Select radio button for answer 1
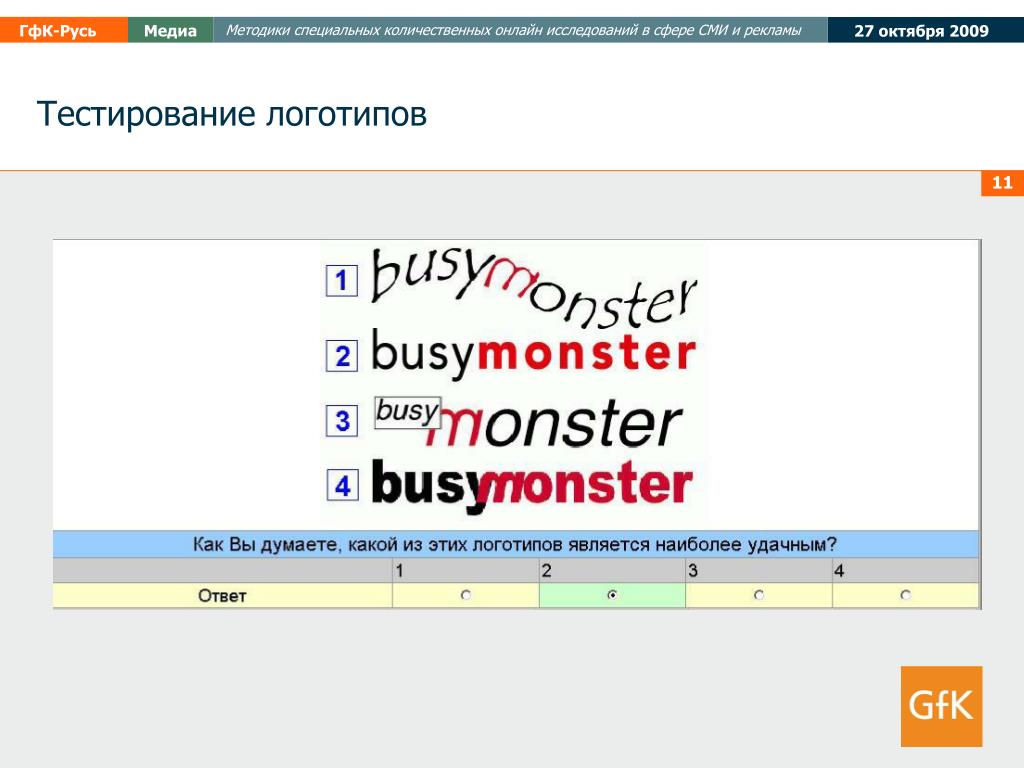 point(466,595)
